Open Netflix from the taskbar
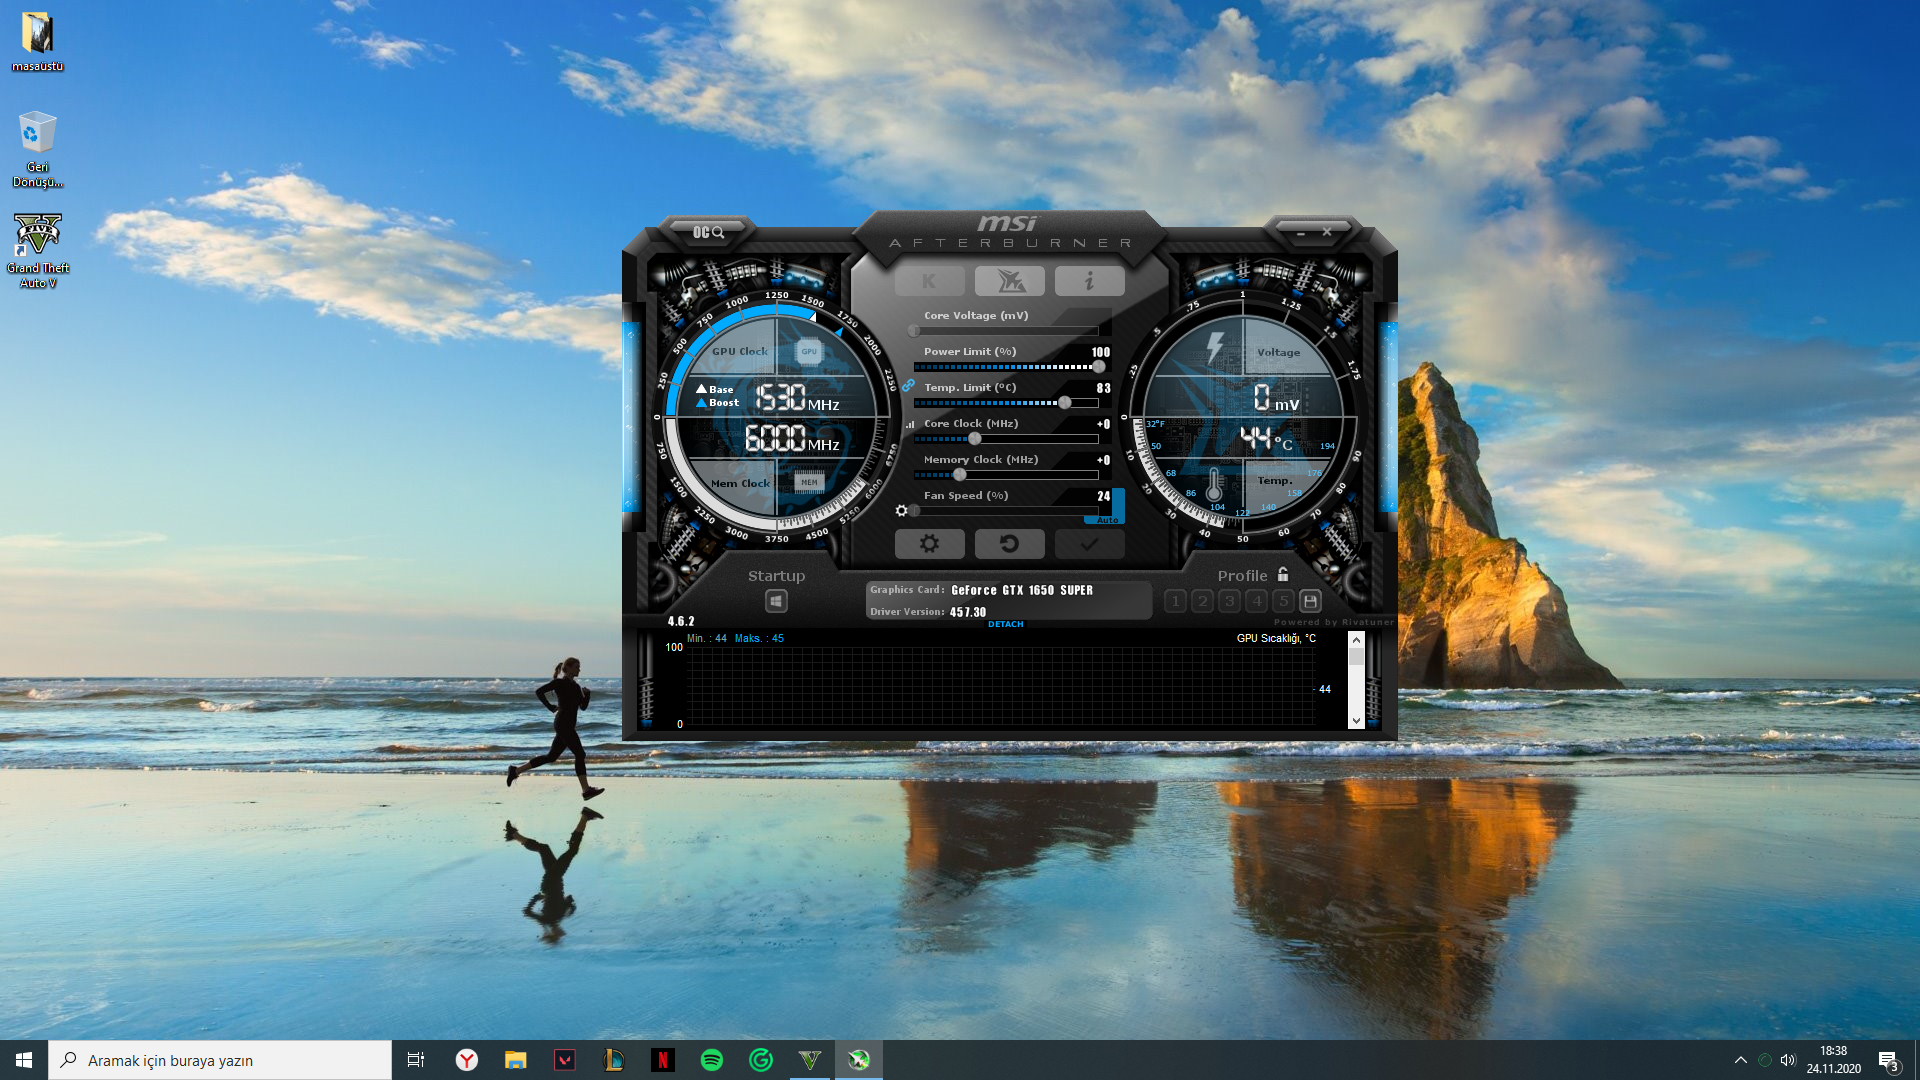Image resolution: width=1920 pixels, height=1080 pixels. coord(663,1060)
